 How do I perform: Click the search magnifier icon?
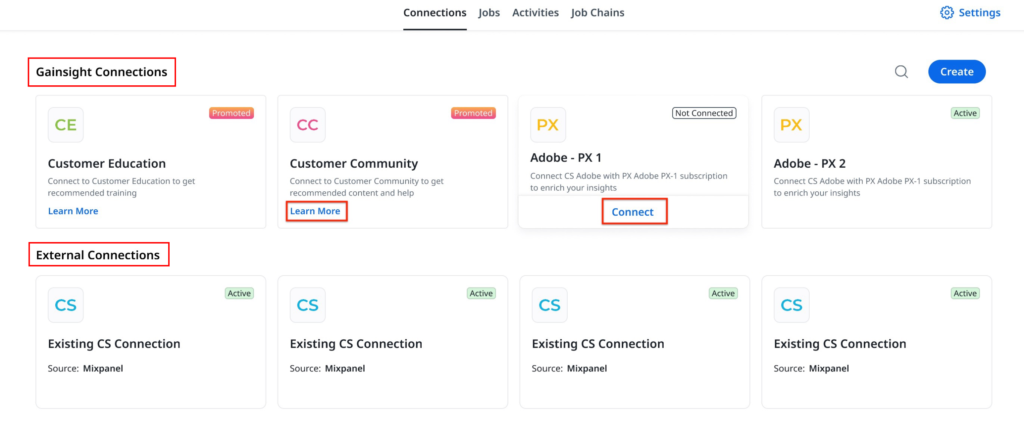click(901, 72)
